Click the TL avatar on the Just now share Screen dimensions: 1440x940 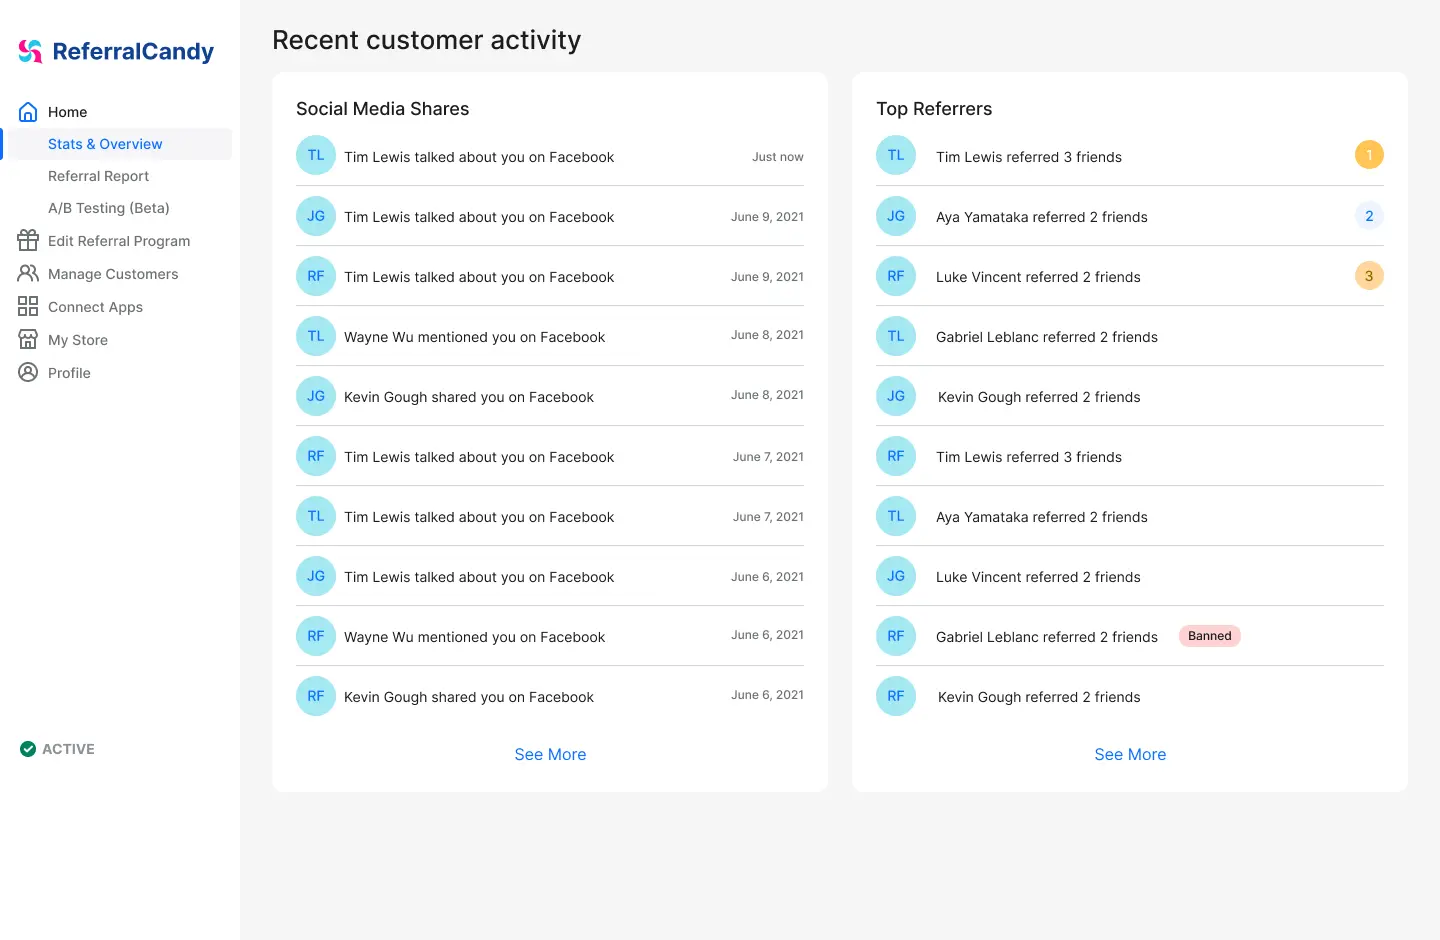coord(316,156)
